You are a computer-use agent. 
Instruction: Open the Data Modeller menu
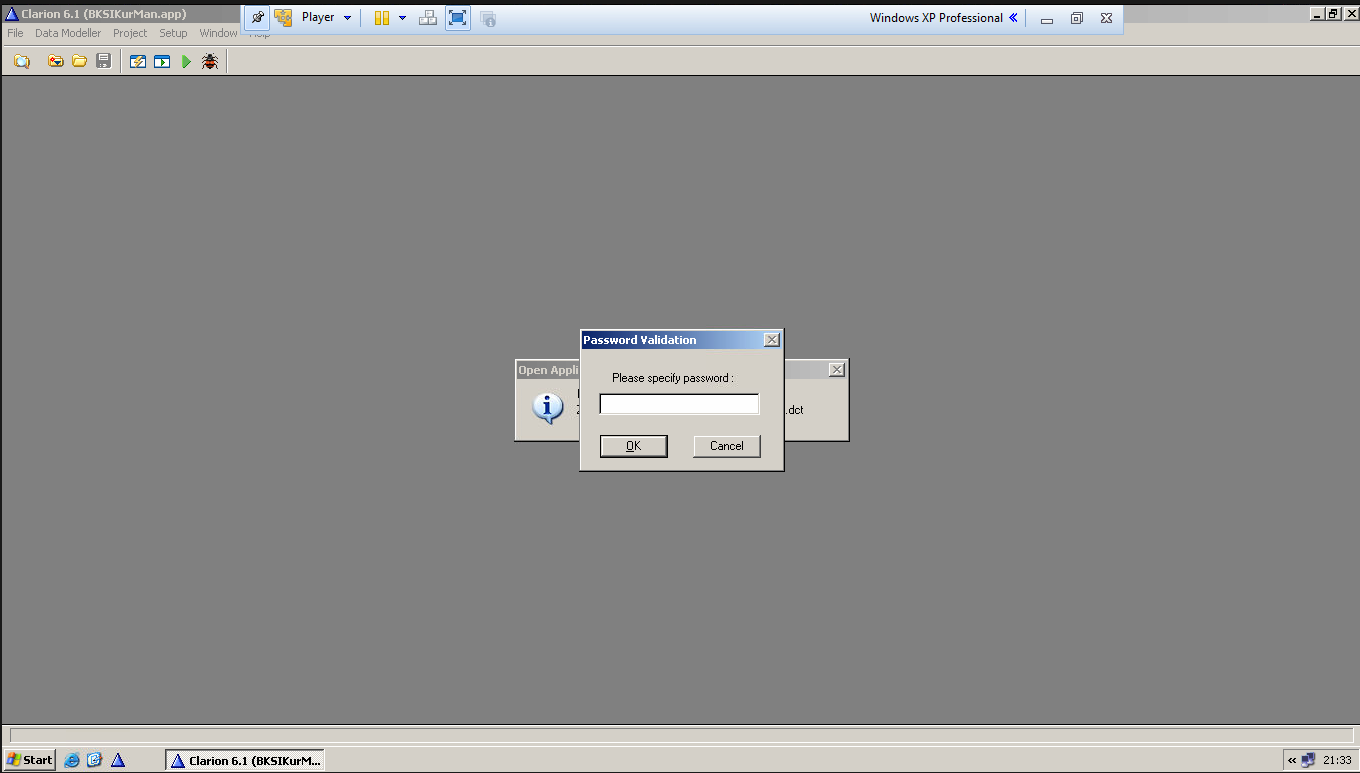(68, 33)
